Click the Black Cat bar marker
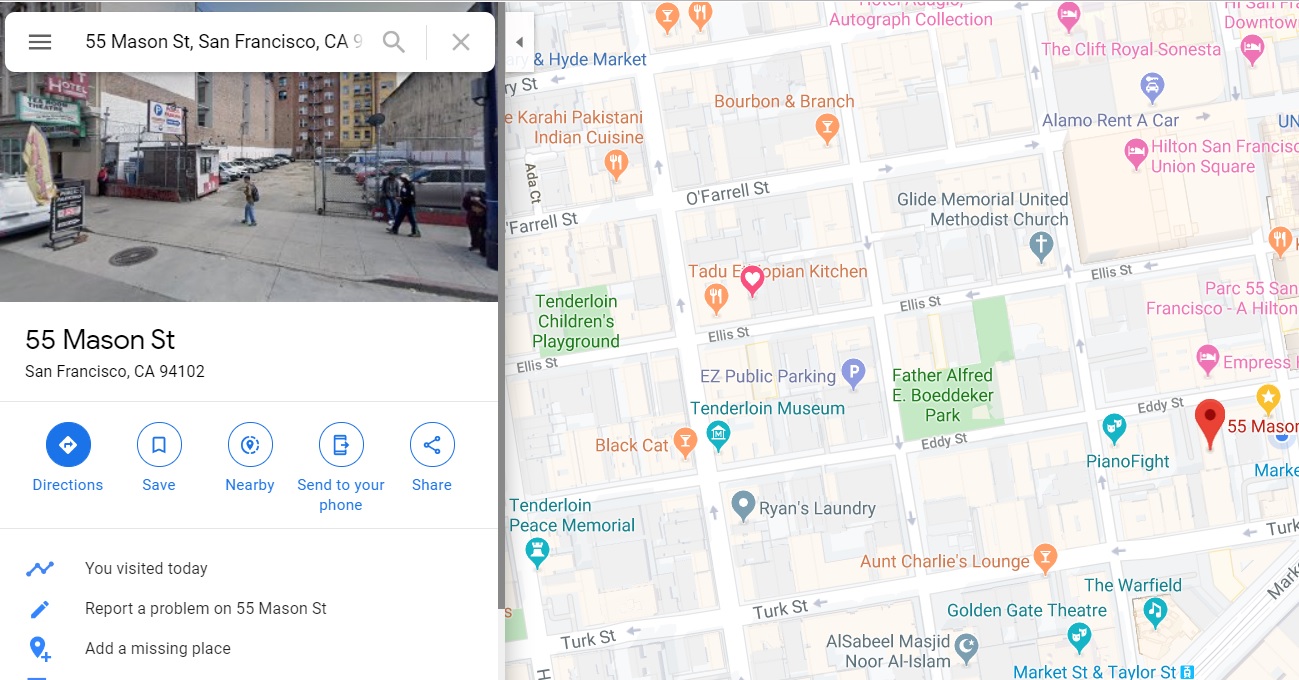The image size is (1299, 680). tap(685, 443)
